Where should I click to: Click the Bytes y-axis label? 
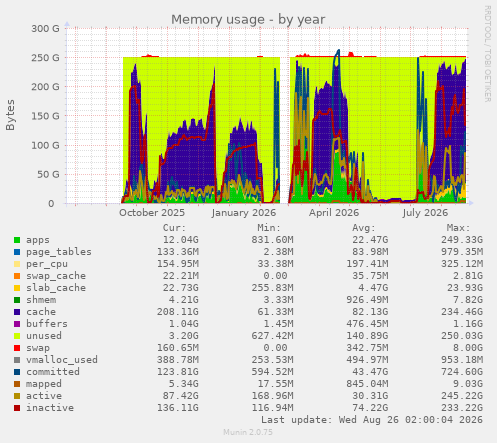coord(10,115)
